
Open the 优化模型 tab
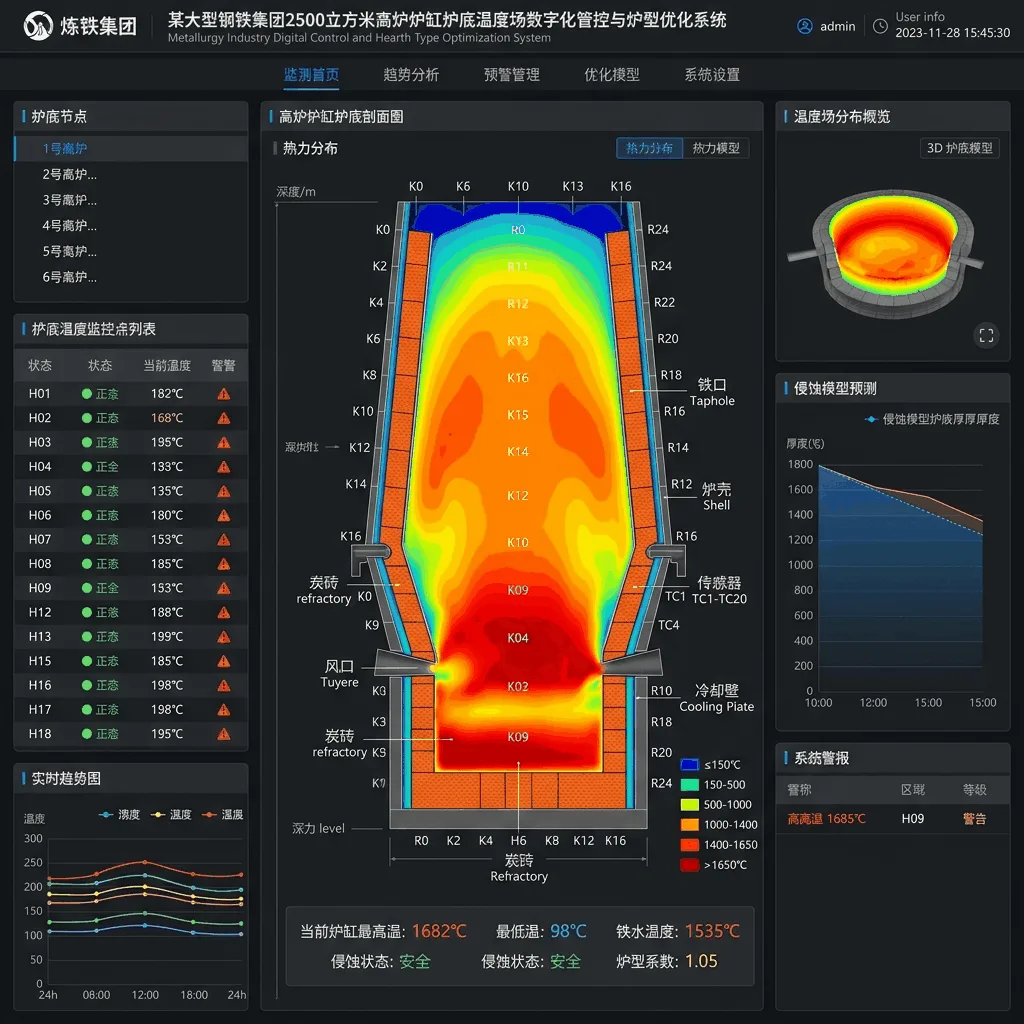click(612, 74)
